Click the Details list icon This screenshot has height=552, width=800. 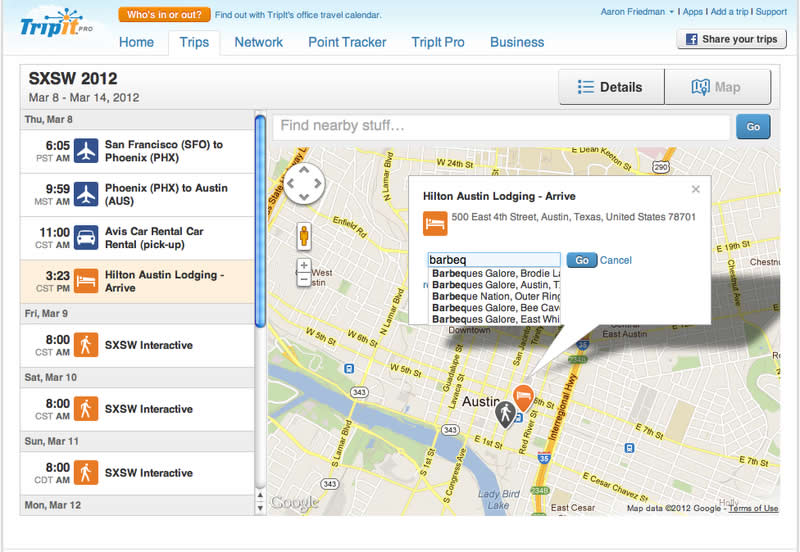586,87
